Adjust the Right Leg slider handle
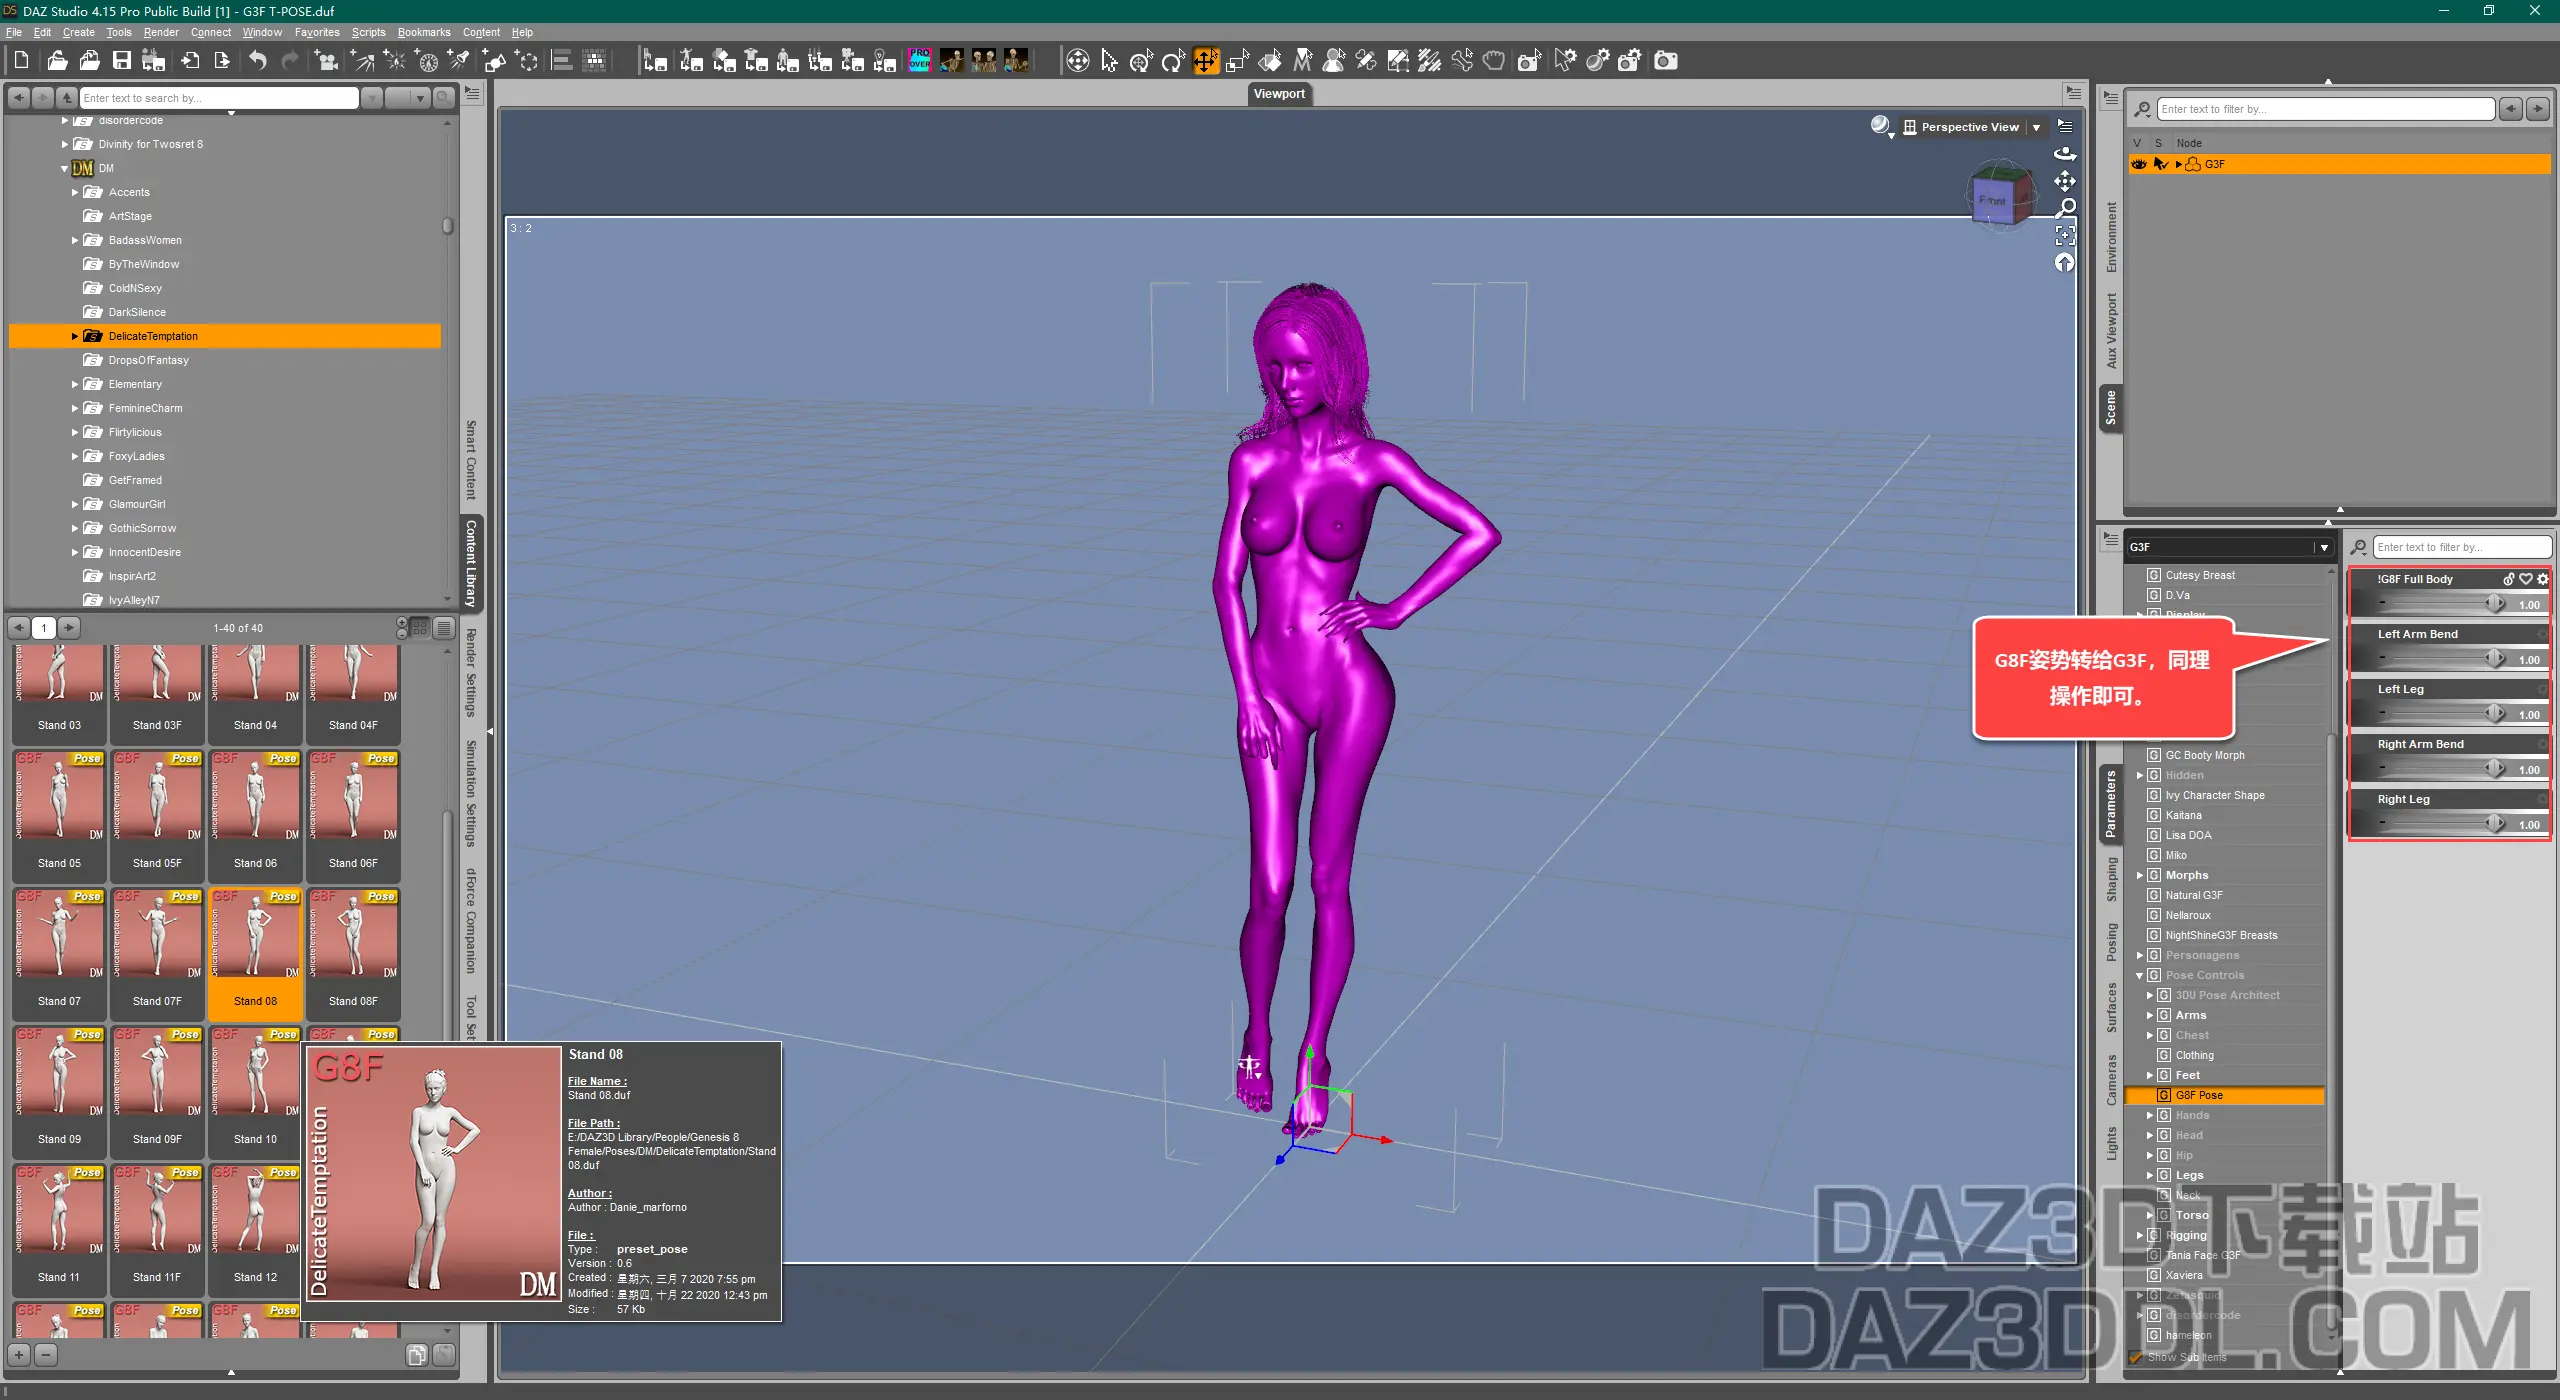Screen dimensions: 2560x1400 coord(2495,824)
